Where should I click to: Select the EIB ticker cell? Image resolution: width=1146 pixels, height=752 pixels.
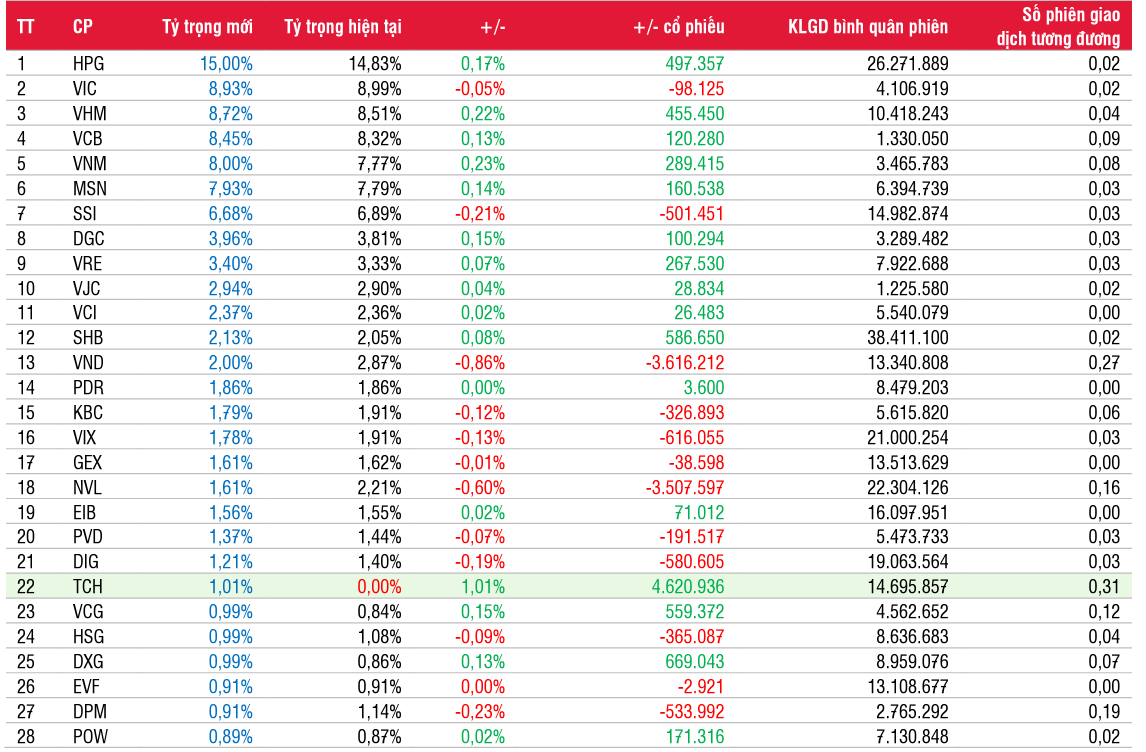(x=85, y=512)
